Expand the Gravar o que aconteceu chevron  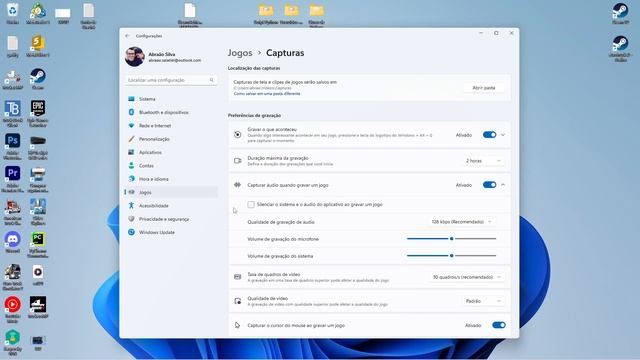tap(503, 135)
